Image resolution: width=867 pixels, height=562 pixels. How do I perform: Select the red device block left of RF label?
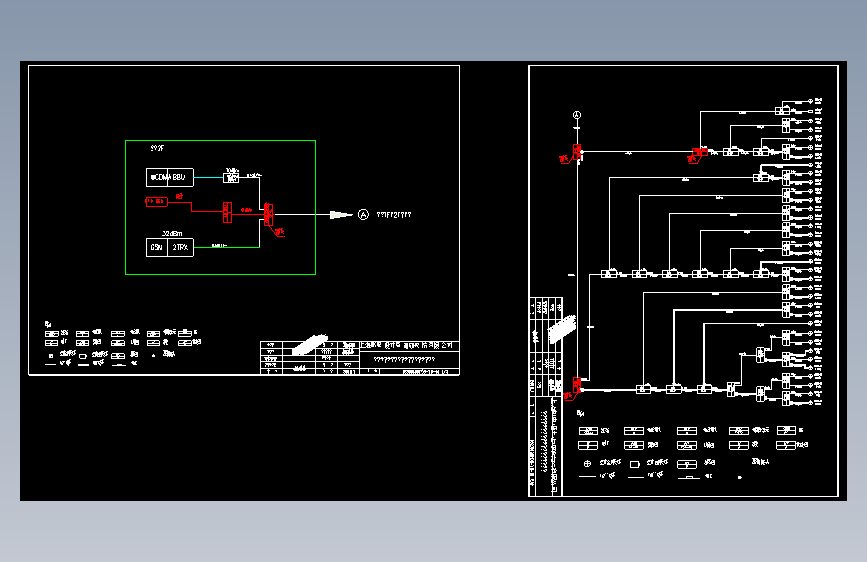click(x=156, y=202)
